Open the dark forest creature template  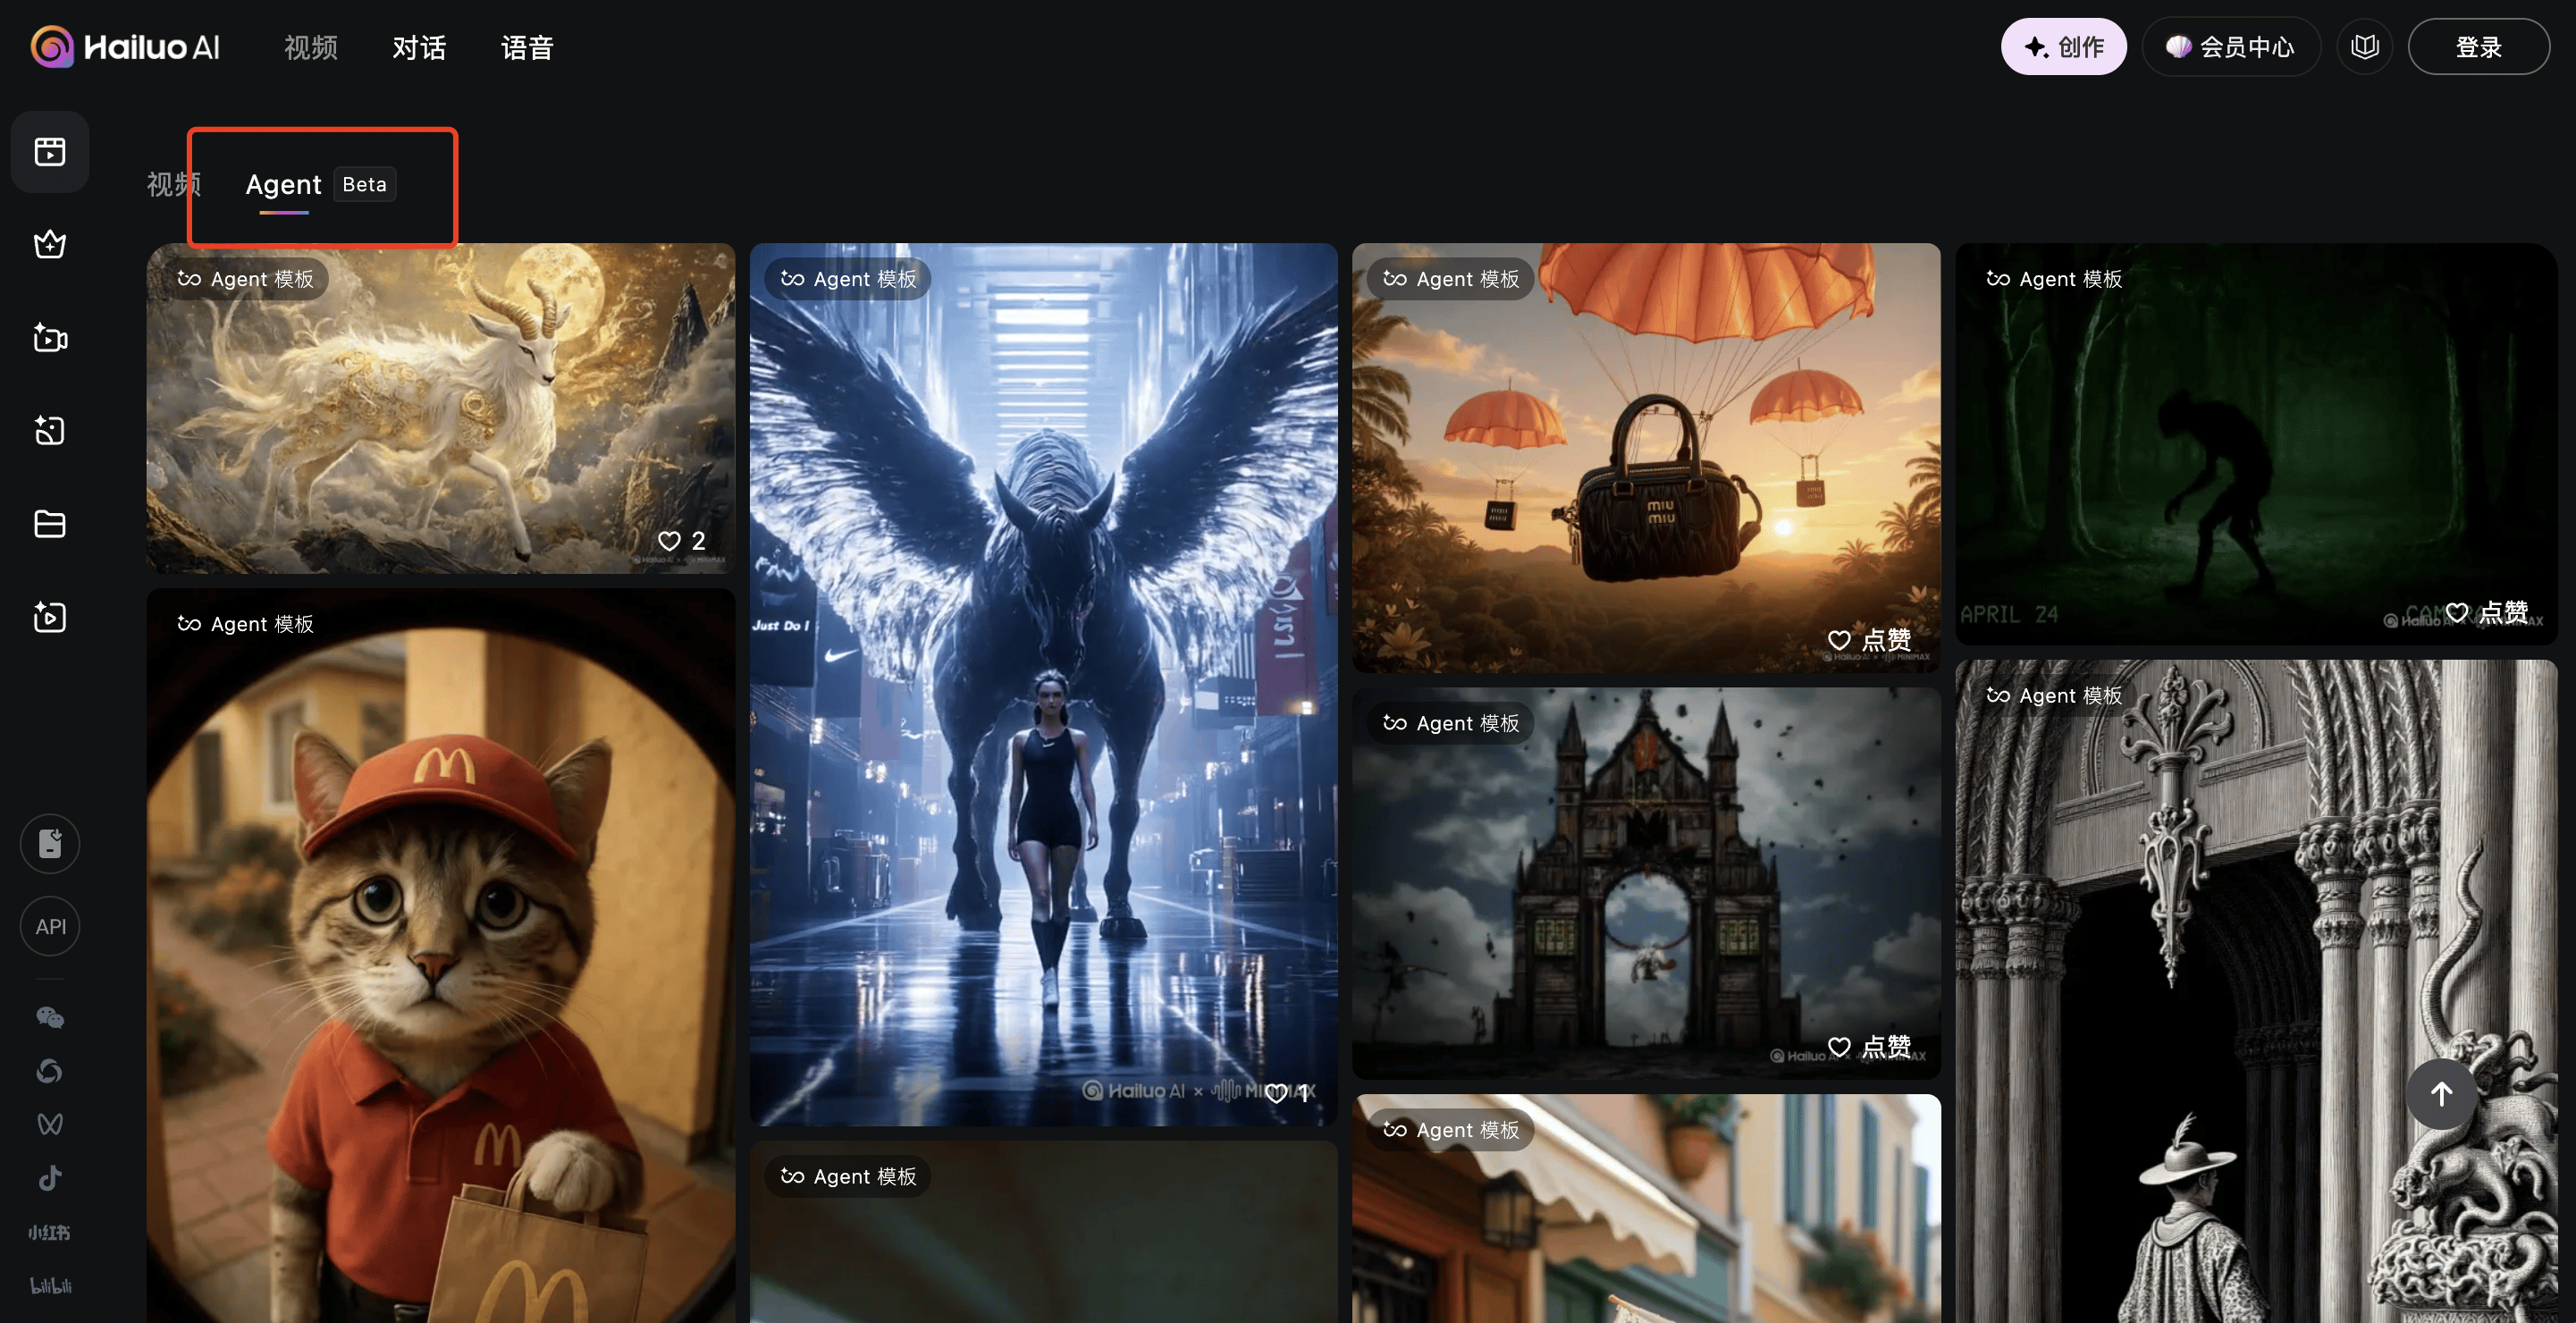2256,444
